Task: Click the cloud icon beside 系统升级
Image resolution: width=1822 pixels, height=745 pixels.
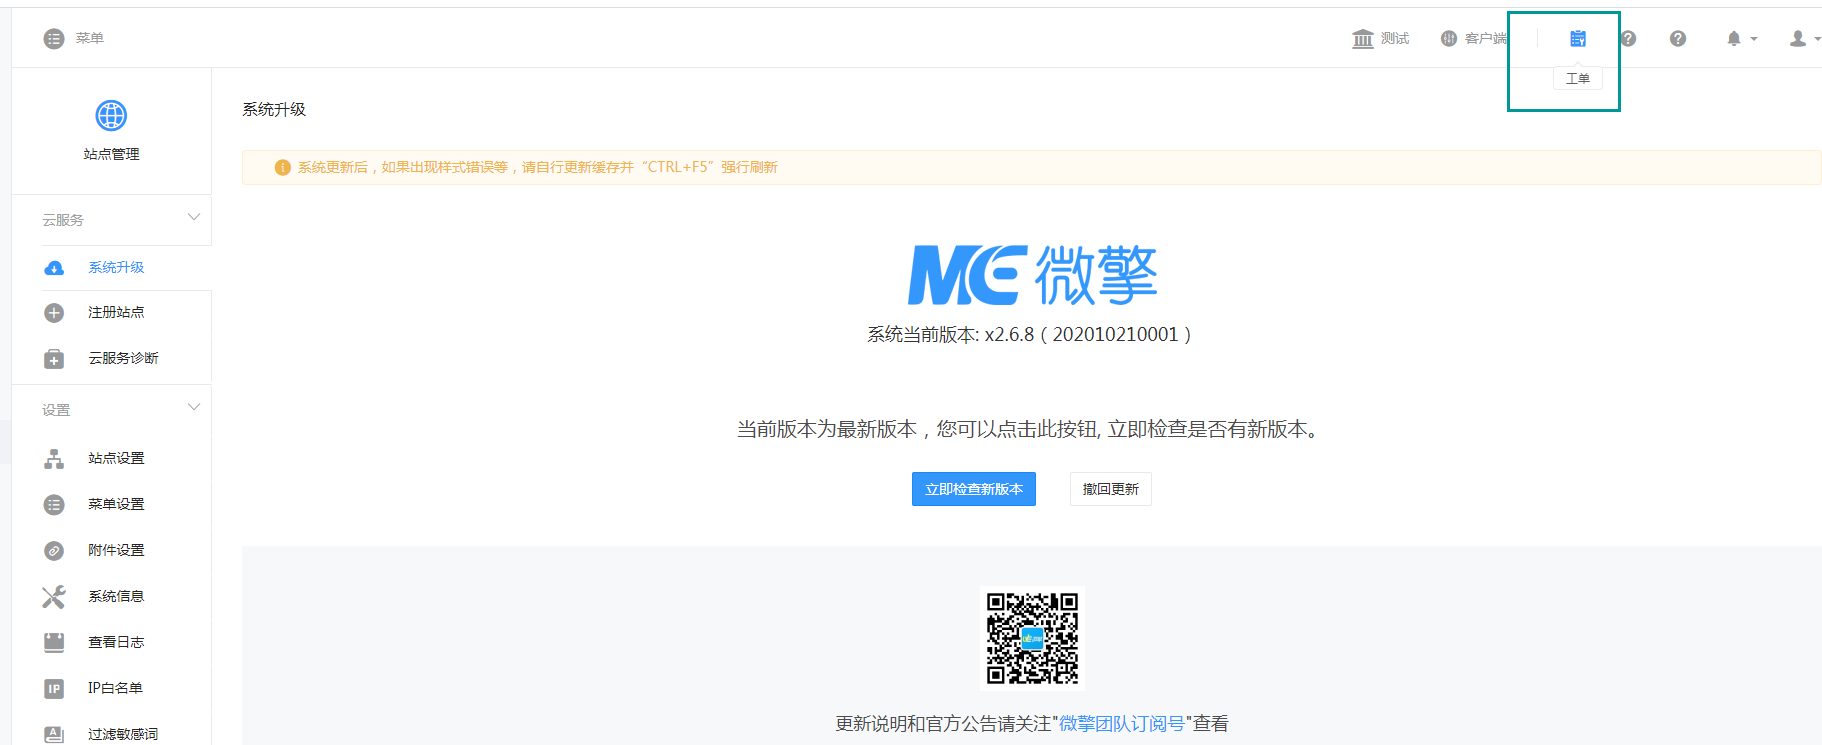Action: (x=54, y=268)
